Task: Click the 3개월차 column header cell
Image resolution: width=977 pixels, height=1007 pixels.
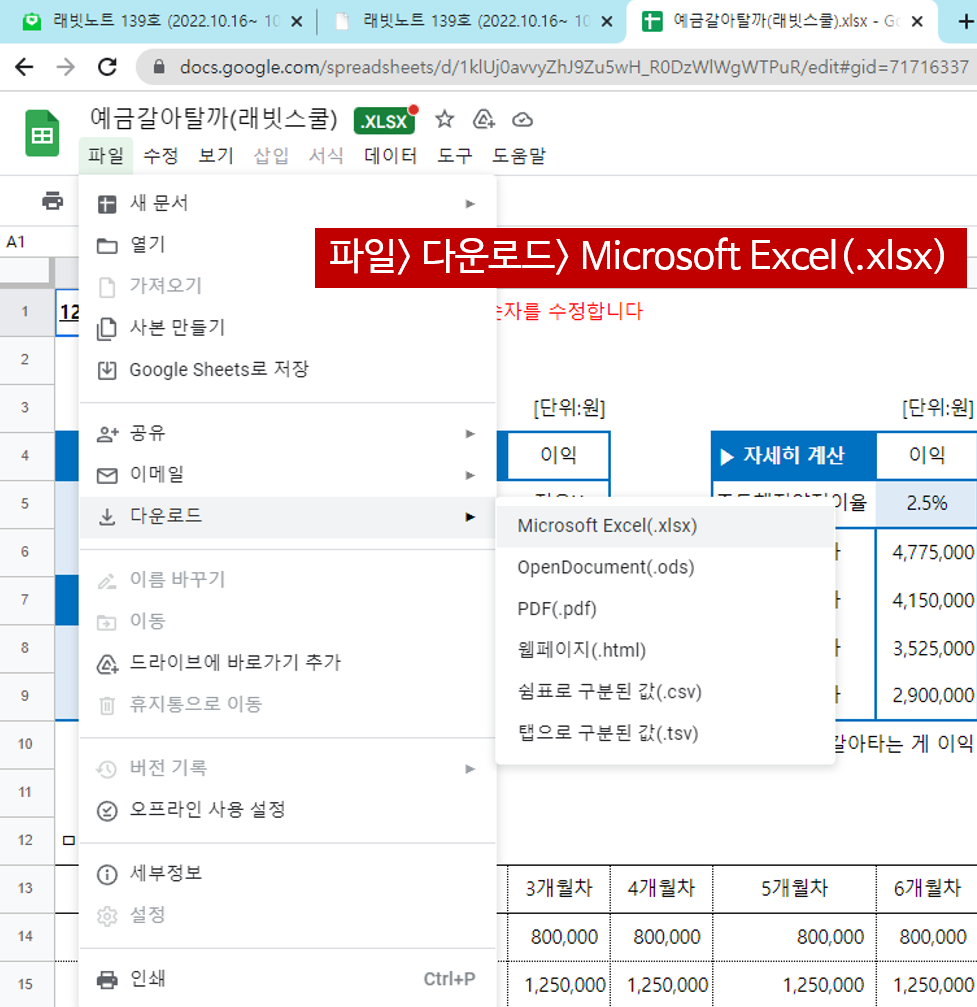Action: coord(559,889)
